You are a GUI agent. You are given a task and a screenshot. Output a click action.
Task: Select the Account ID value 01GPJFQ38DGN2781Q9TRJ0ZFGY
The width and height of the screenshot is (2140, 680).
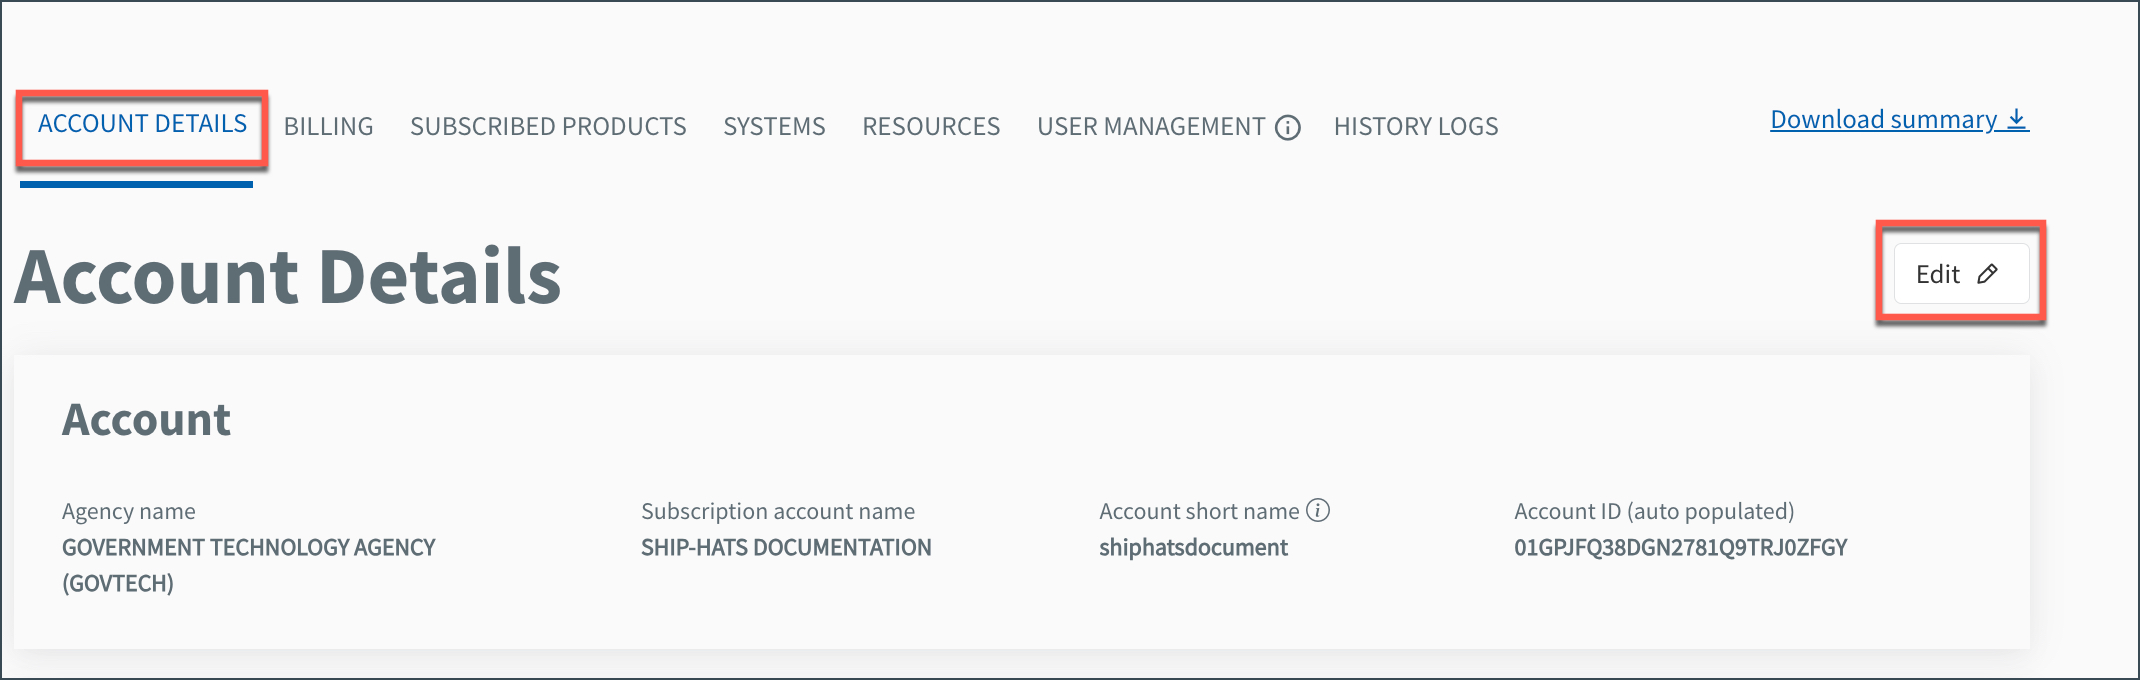coord(1680,548)
